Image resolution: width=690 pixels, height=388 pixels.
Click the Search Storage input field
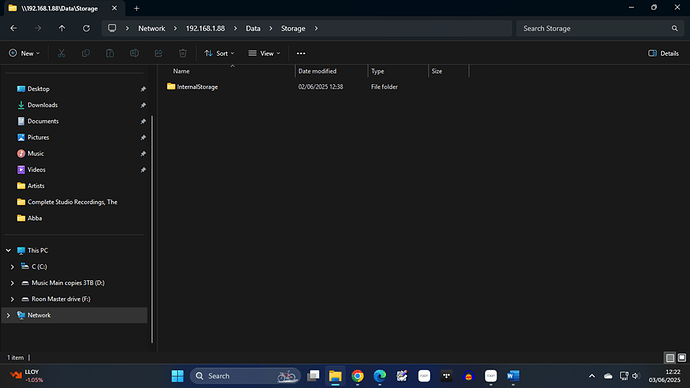click(x=594, y=28)
